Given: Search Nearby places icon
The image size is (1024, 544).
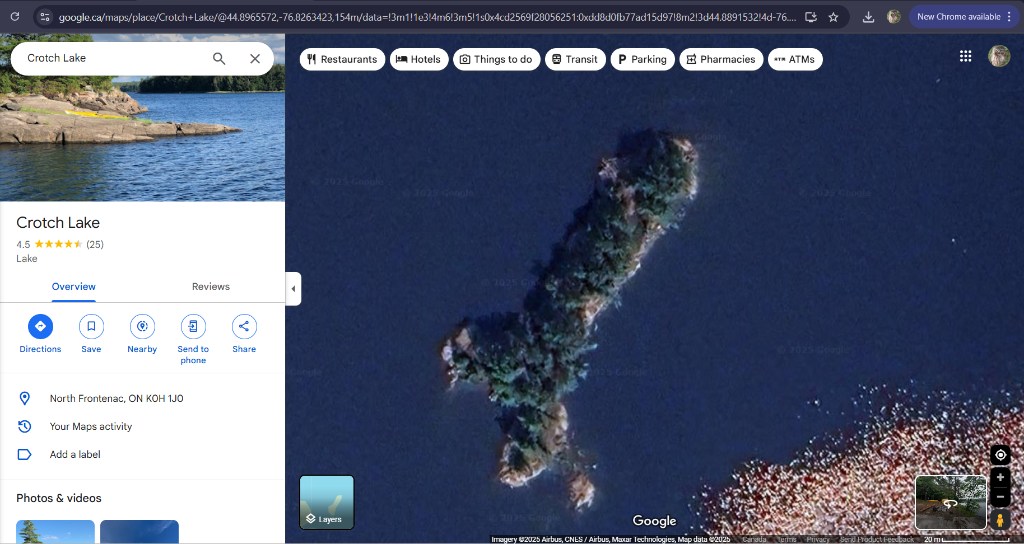Looking at the screenshot, I should [x=142, y=326].
